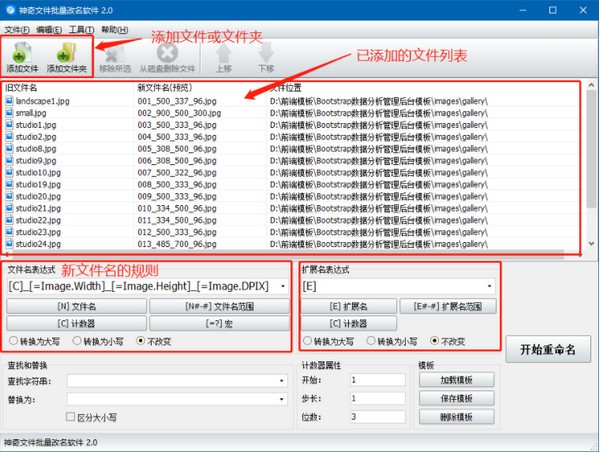
Task: Select the file icon beside studio20.jpg
Action: 10,196
